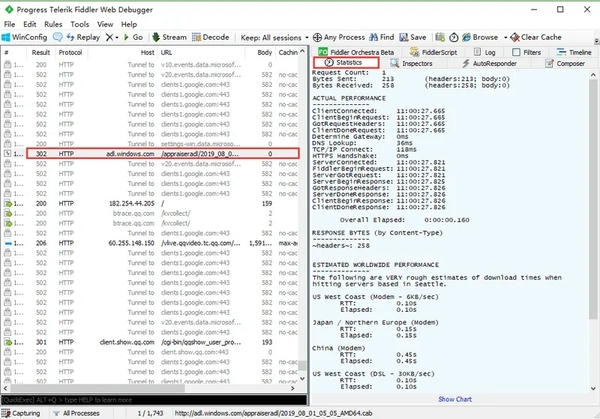Toggle Stream mode
This screenshot has width=600, height=419.
pyautogui.click(x=169, y=37)
